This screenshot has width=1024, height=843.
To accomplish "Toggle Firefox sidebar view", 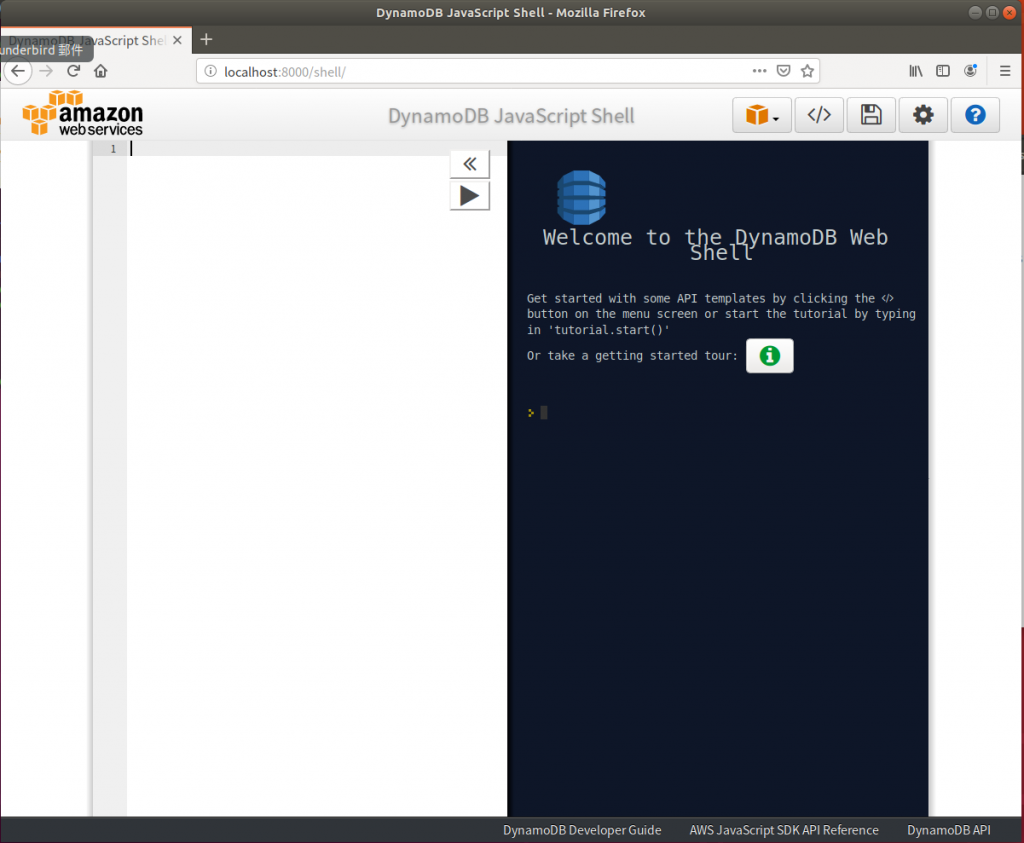I will pyautogui.click(x=942, y=71).
